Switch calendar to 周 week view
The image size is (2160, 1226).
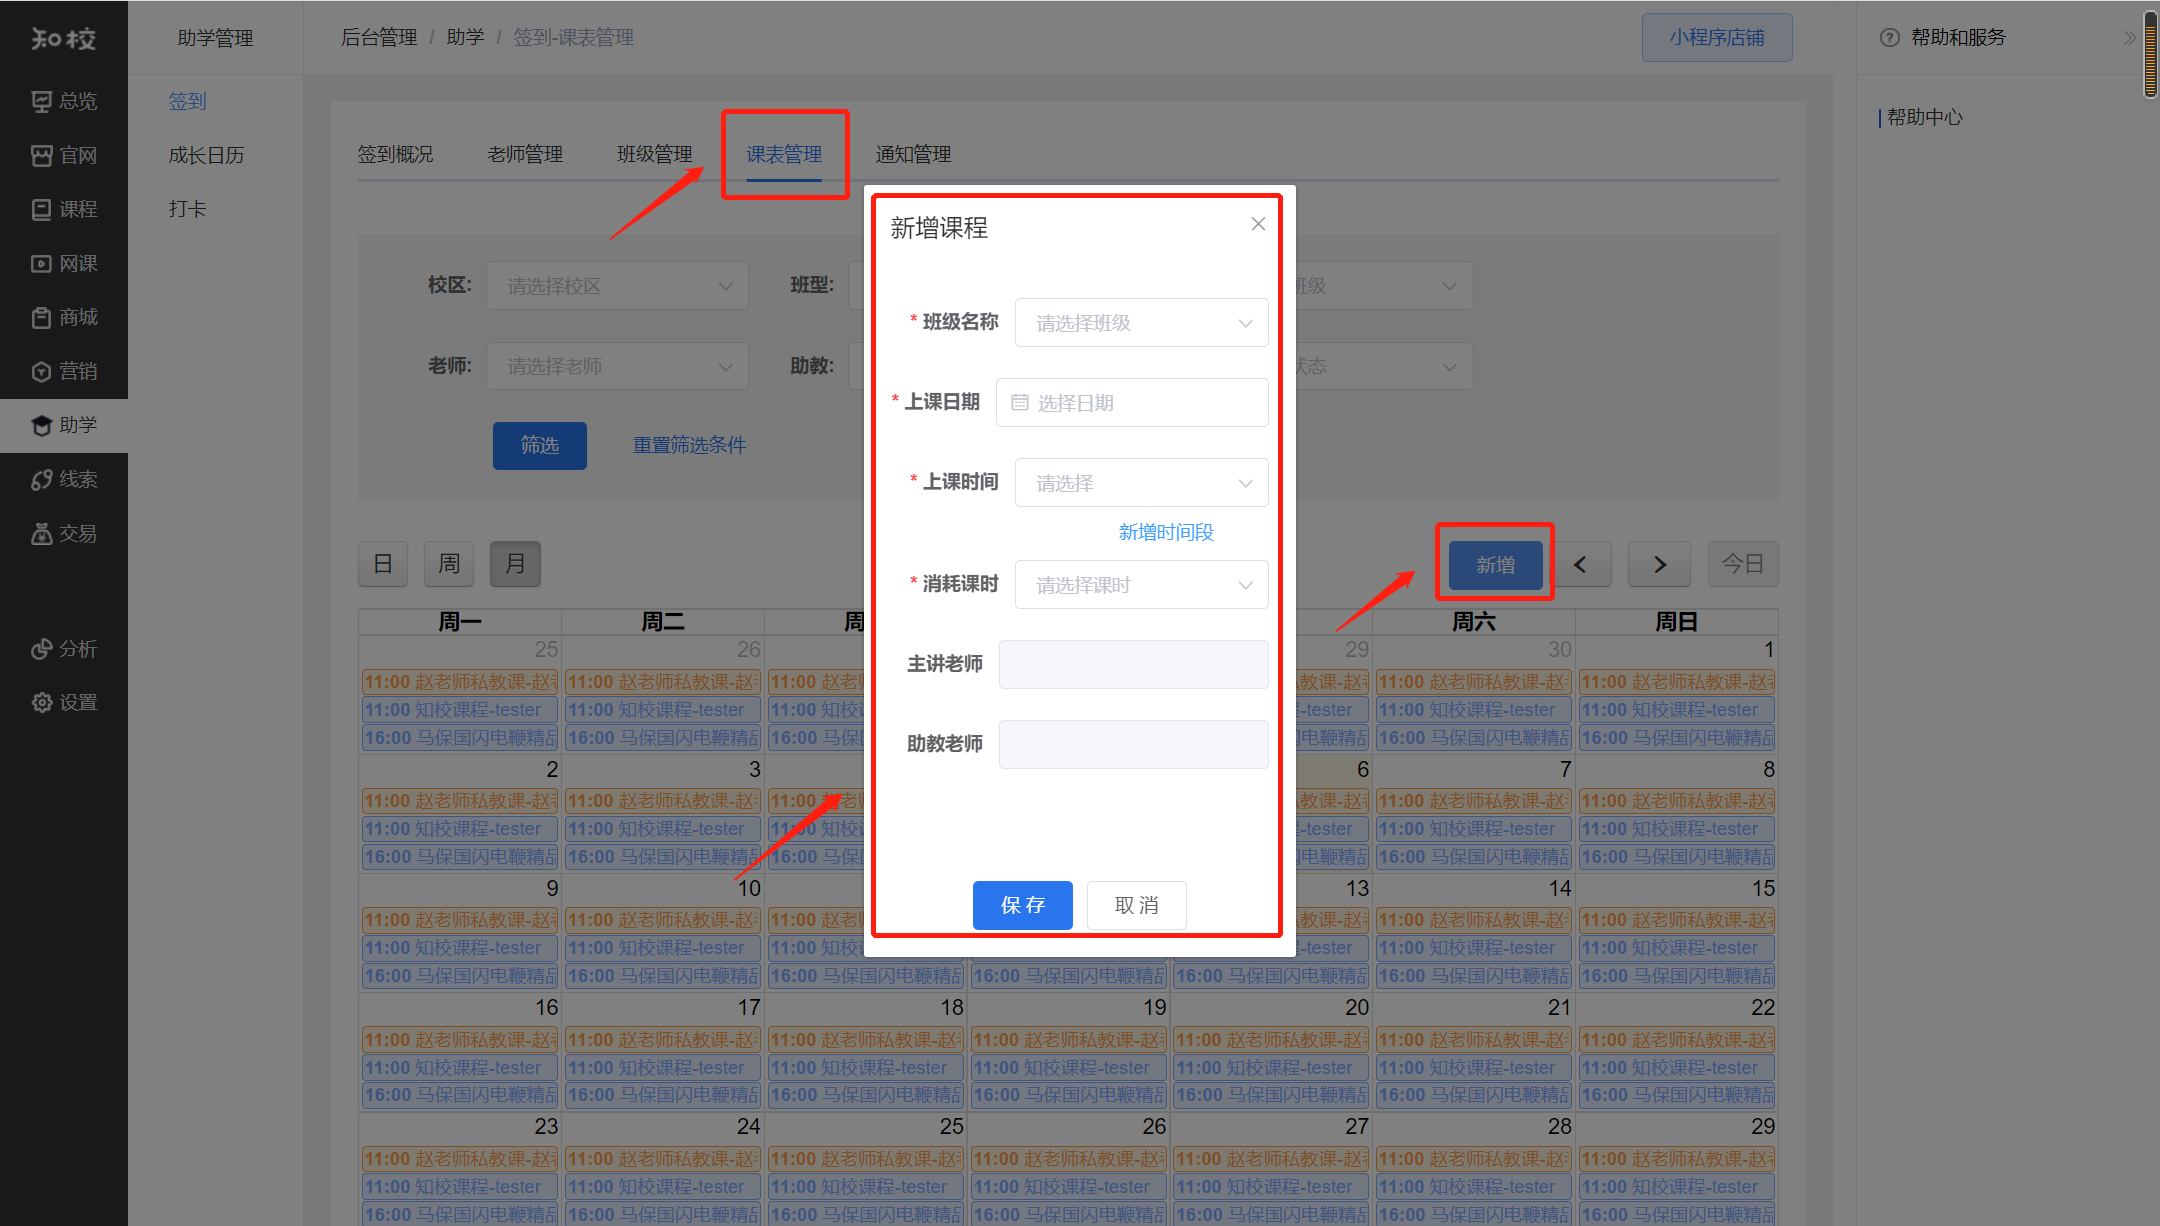coord(449,564)
